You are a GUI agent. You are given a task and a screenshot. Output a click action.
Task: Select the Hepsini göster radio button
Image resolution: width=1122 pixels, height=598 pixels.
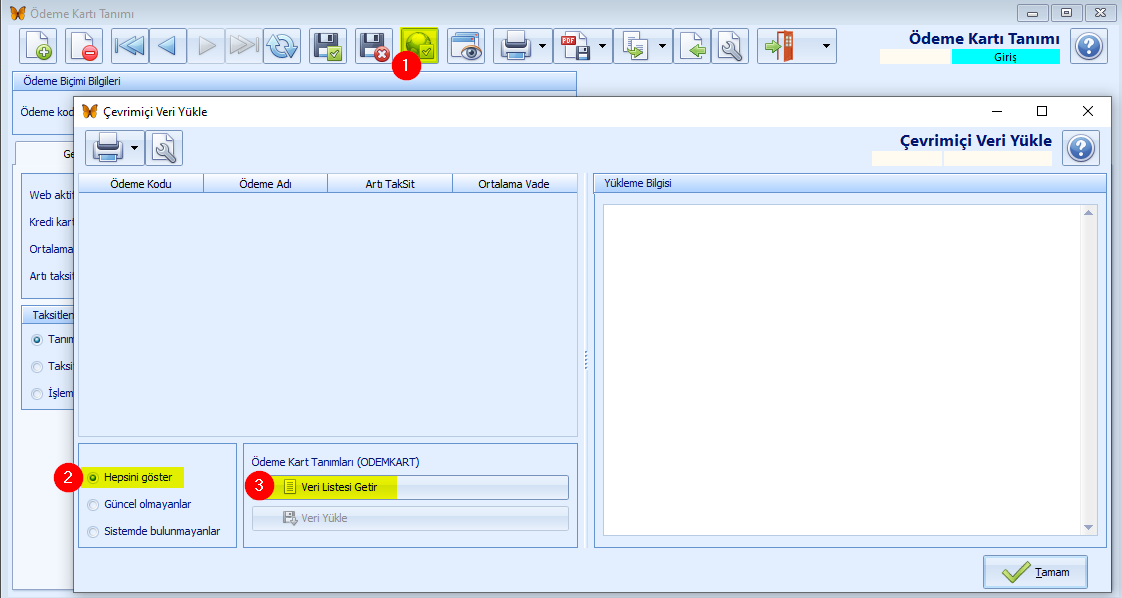(x=93, y=477)
